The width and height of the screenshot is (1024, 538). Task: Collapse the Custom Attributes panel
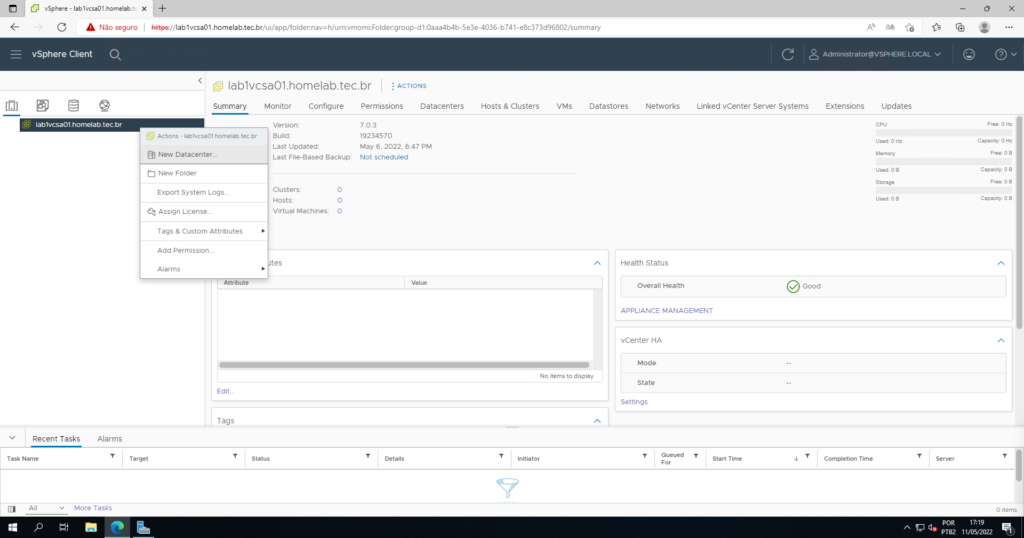(597, 263)
